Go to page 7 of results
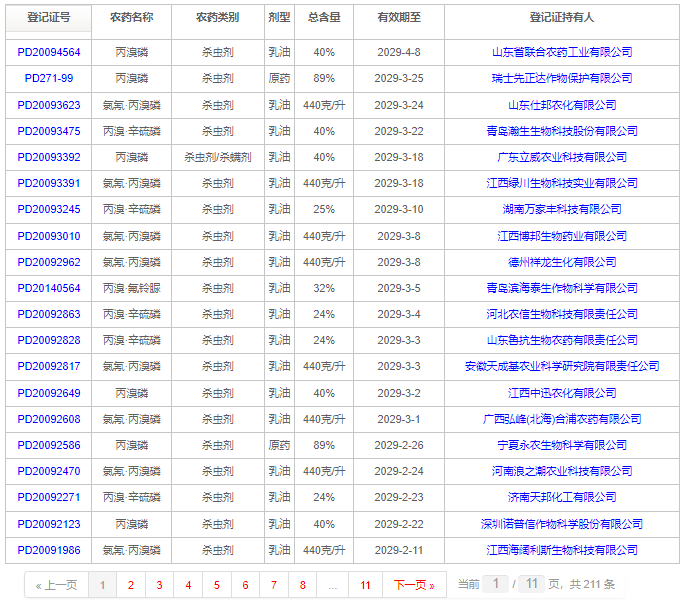This screenshot has height=603, width=681. click(x=274, y=585)
